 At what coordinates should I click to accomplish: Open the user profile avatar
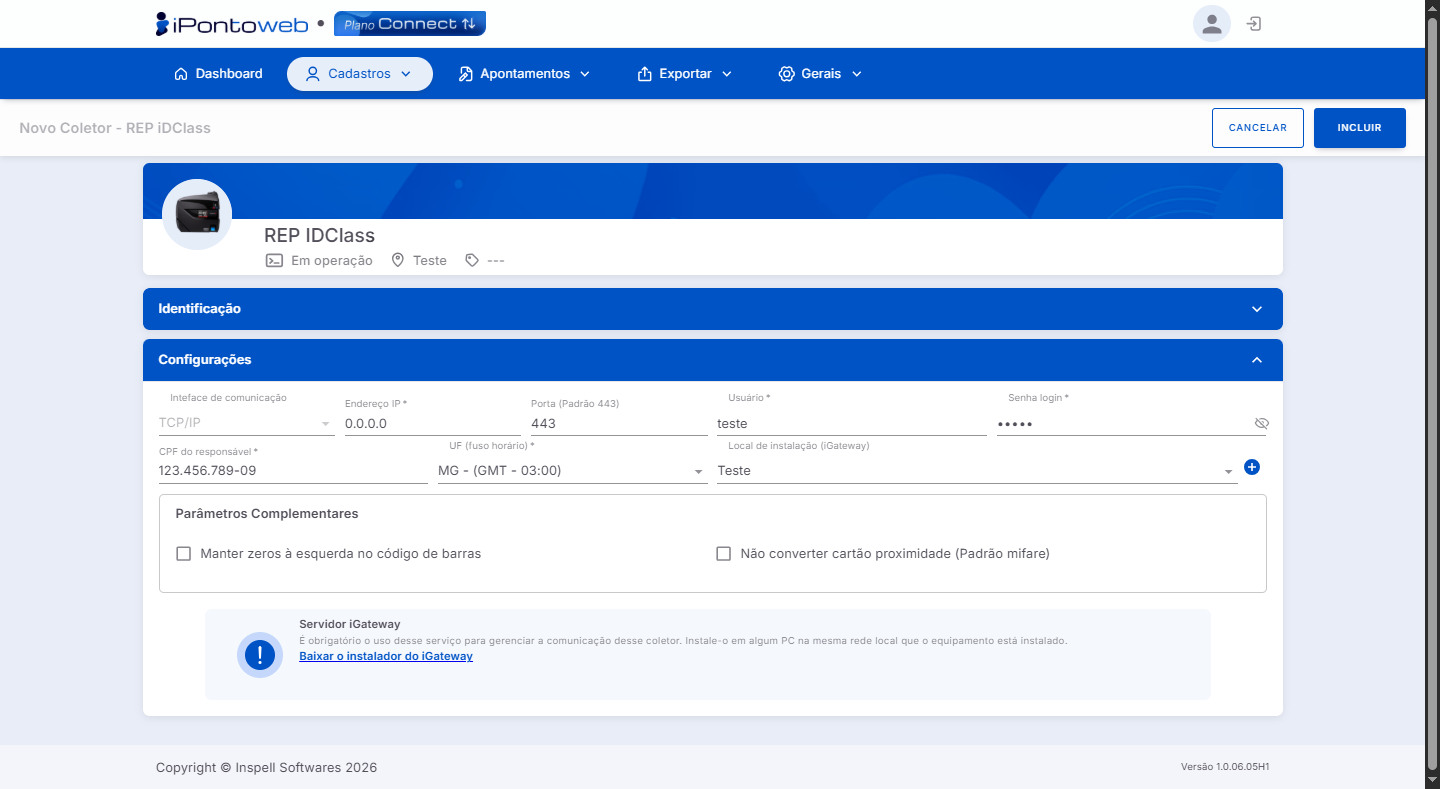pyautogui.click(x=1212, y=24)
